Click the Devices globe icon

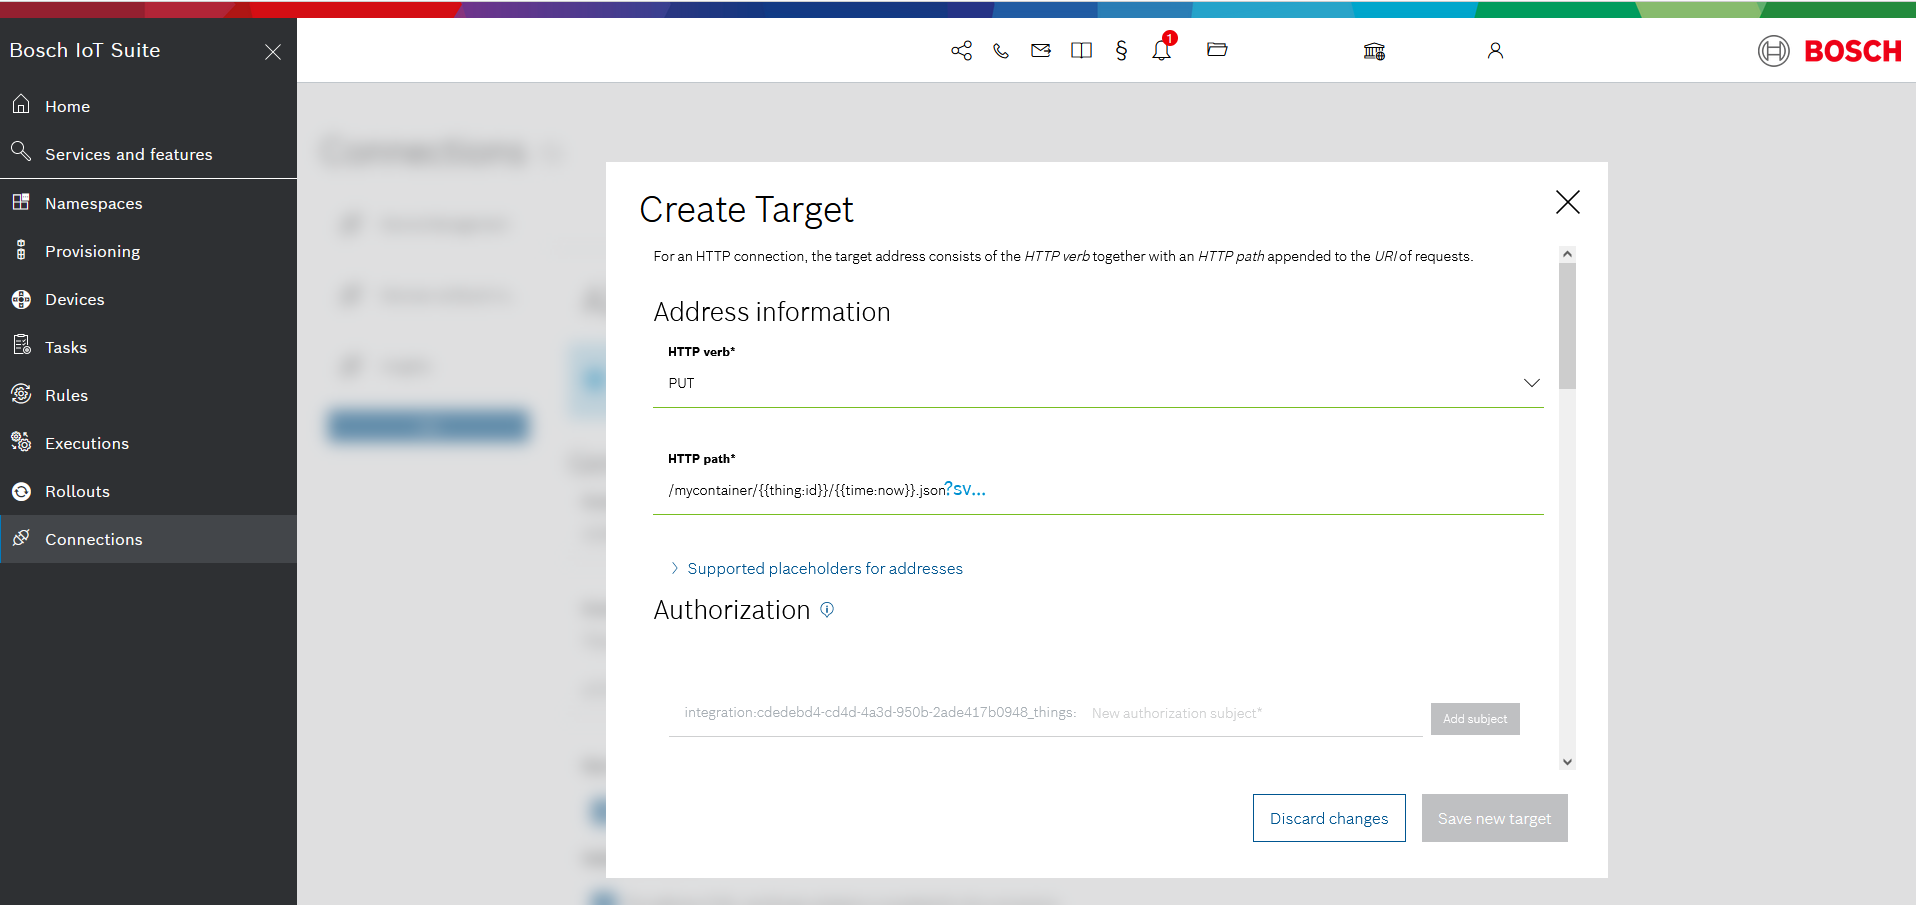21,299
